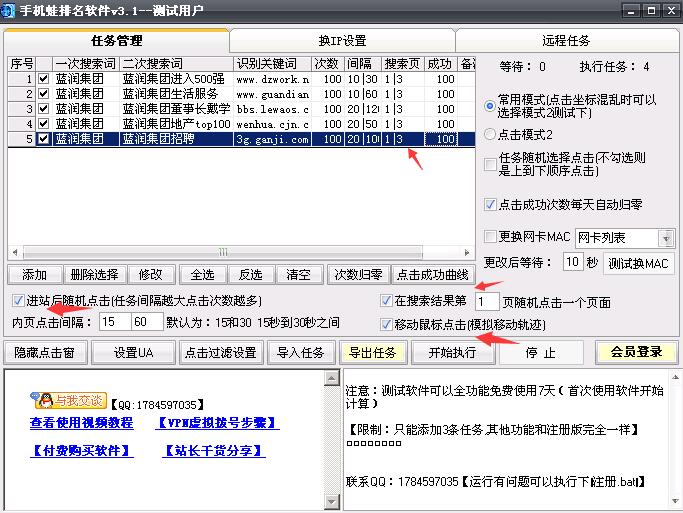Enable 更换网卡MAC checkbox
683x513 pixels.
tap(490, 237)
